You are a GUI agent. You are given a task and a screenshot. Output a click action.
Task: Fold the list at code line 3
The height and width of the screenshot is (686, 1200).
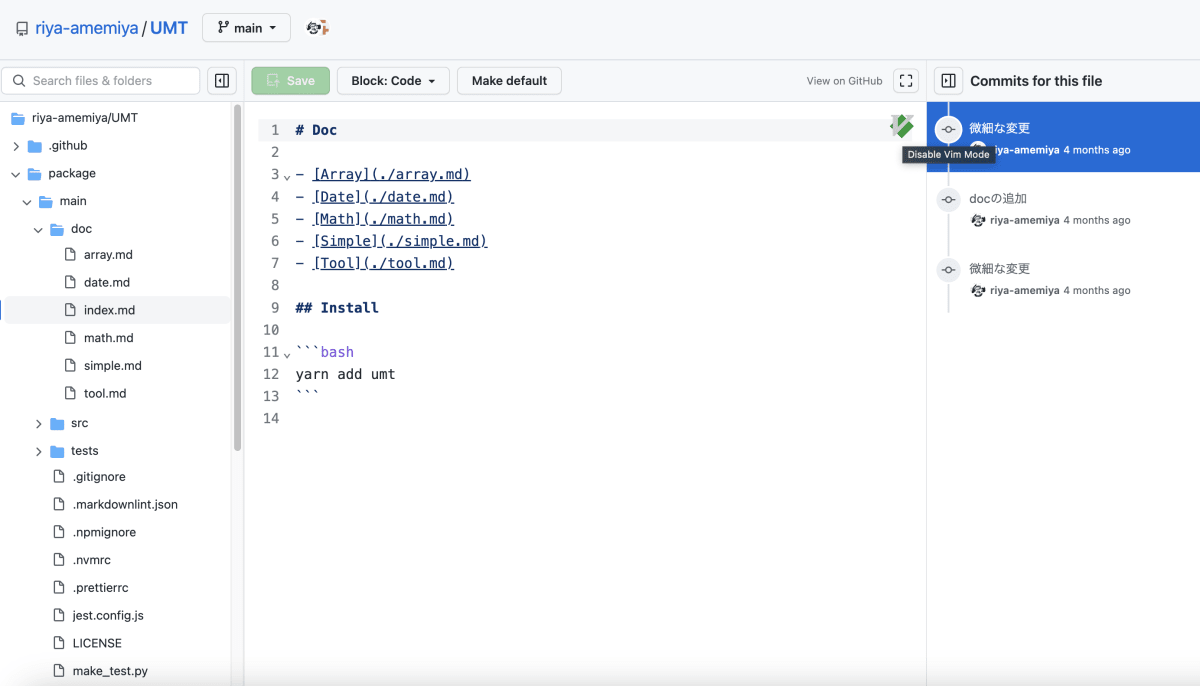(x=287, y=177)
